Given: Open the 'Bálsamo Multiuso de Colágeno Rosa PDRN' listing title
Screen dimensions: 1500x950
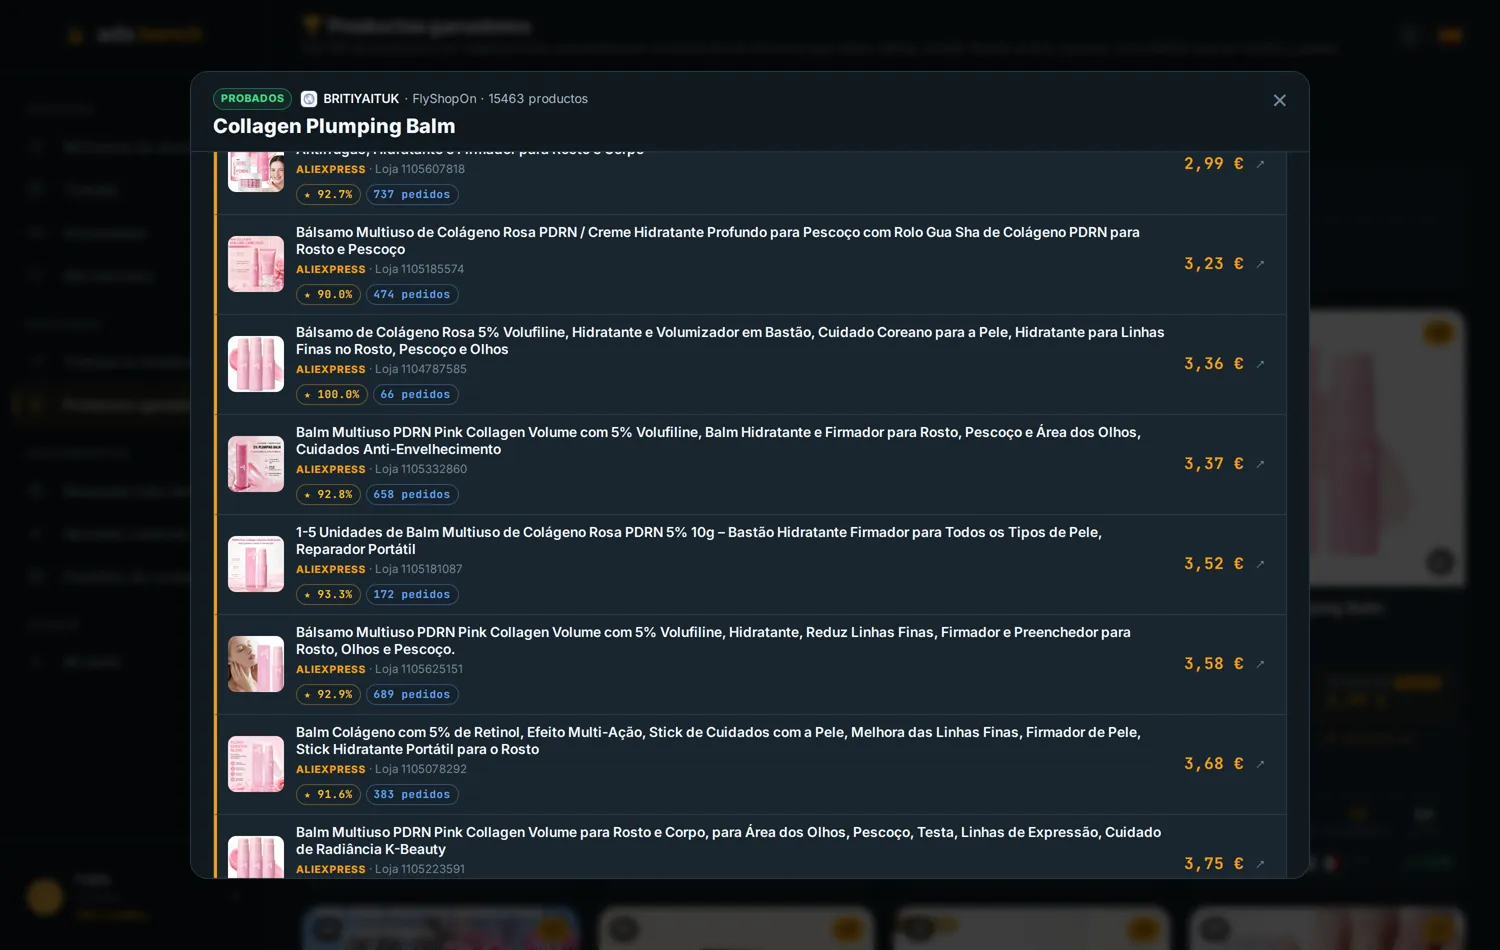Looking at the screenshot, I should [717, 241].
